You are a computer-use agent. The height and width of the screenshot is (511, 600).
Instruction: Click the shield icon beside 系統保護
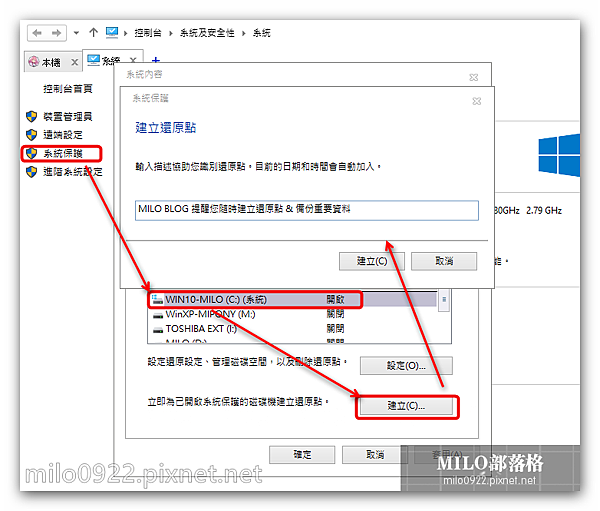pos(31,153)
